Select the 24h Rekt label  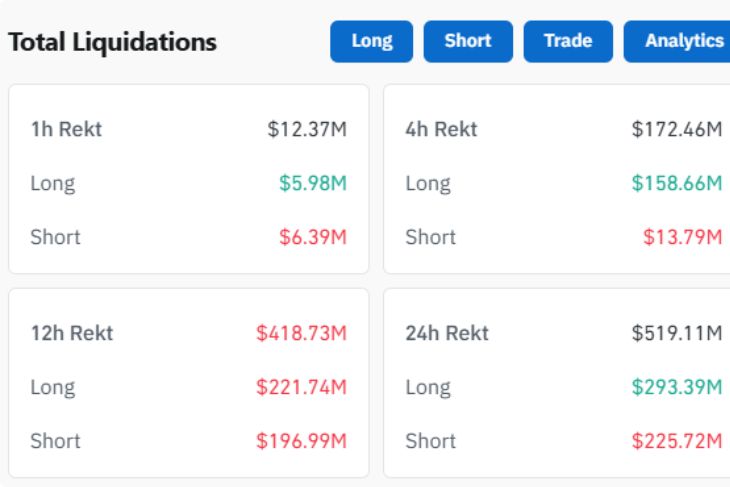446,333
